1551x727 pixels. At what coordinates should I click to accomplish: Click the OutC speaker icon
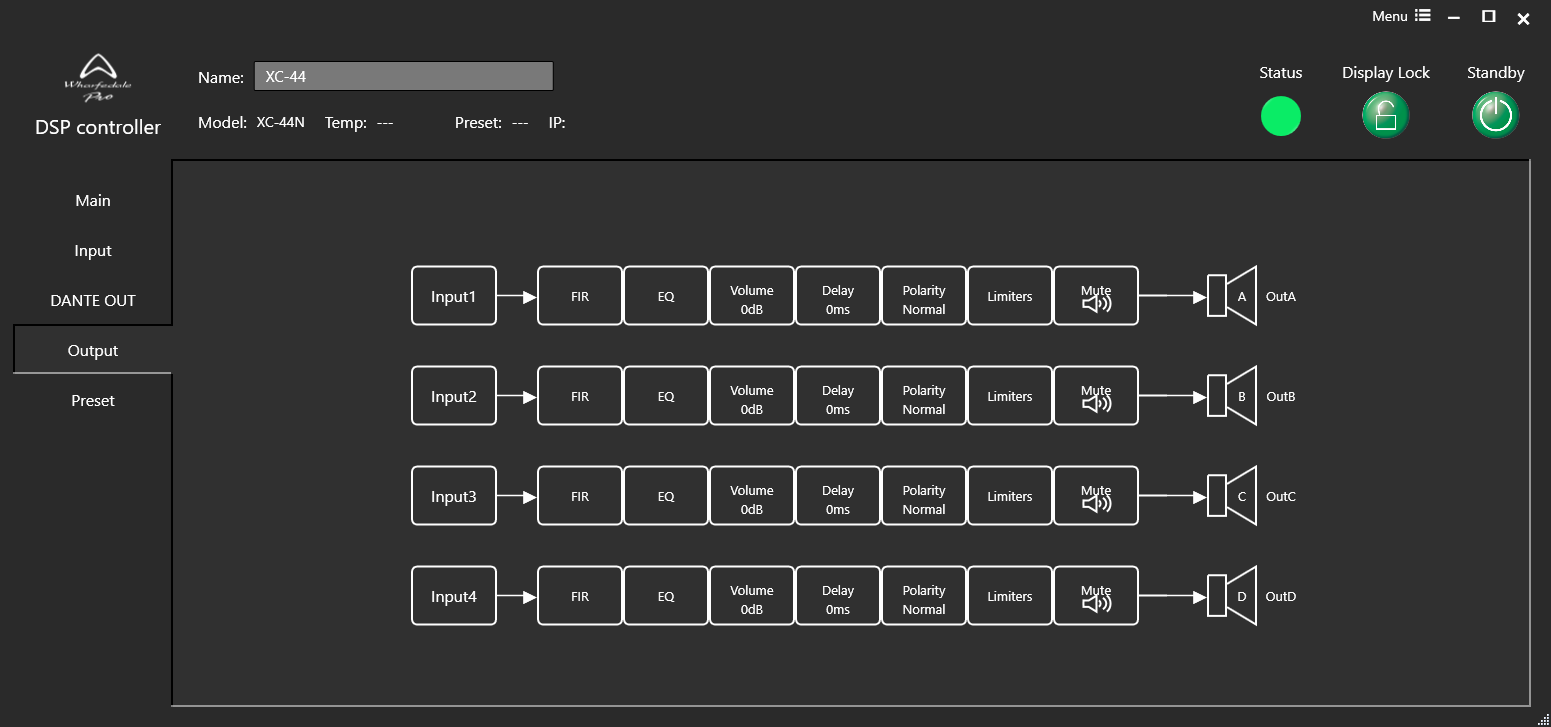(x=1232, y=496)
